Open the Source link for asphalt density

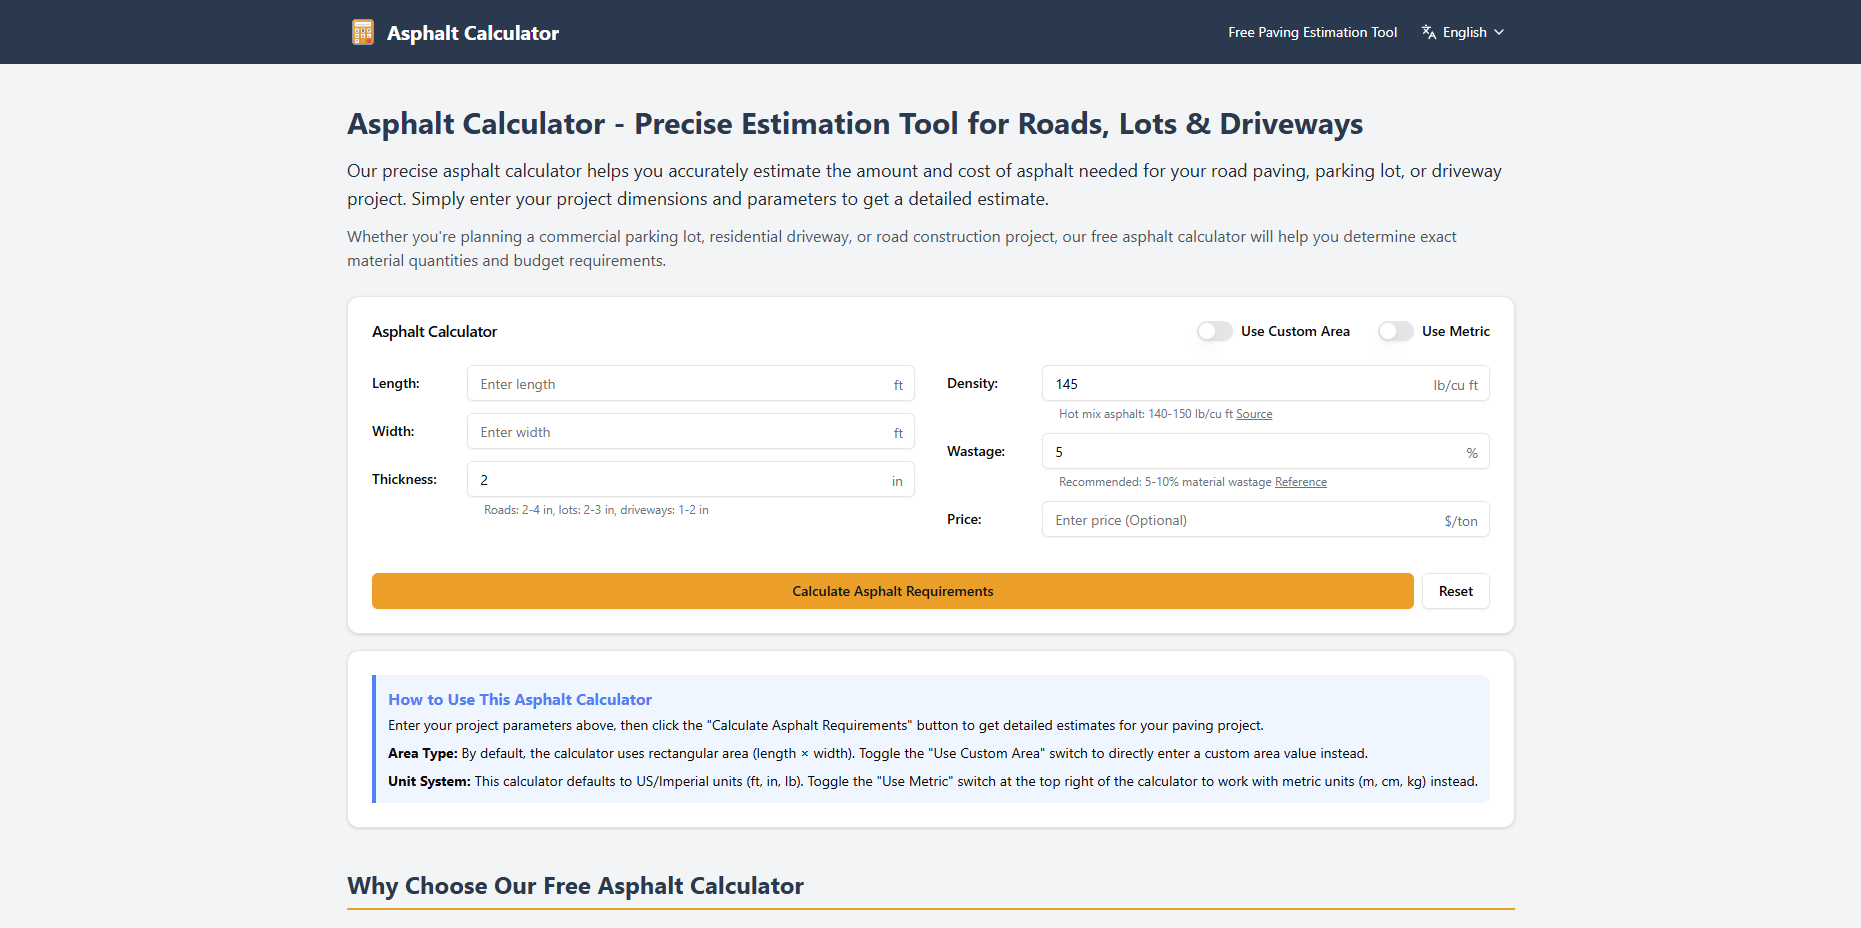(x=1254, y=413)
